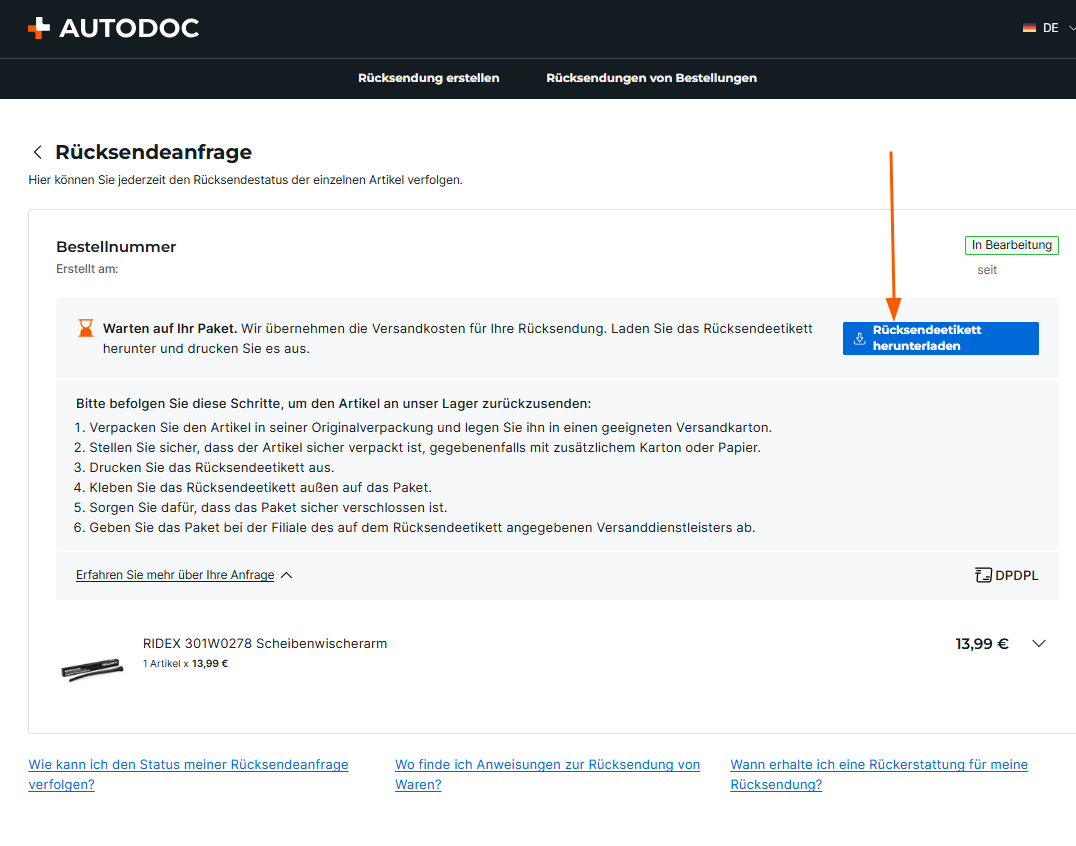Open the FAQ about tracking the return status
Viewport: 1076px width, 846px height.
point(188,774)
